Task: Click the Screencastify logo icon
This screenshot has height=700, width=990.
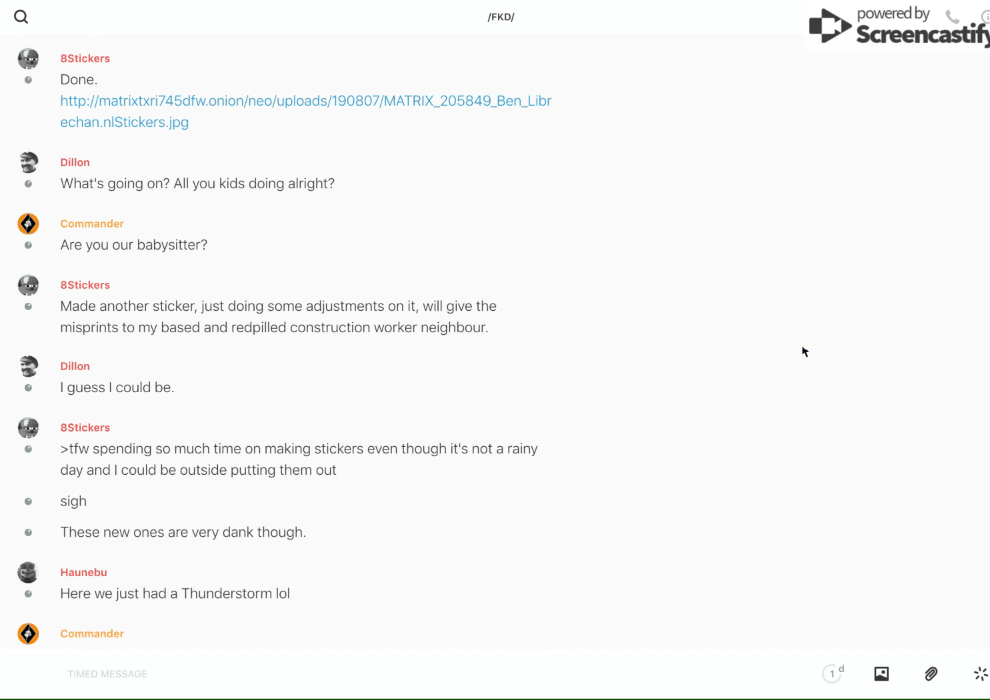Action: click(x=829, y=27)
